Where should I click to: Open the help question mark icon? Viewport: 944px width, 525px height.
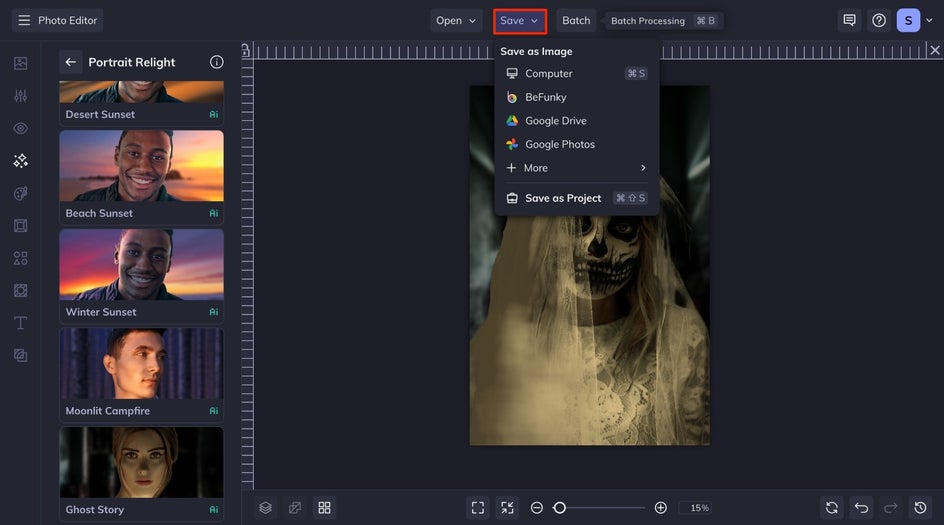point(879,20)
